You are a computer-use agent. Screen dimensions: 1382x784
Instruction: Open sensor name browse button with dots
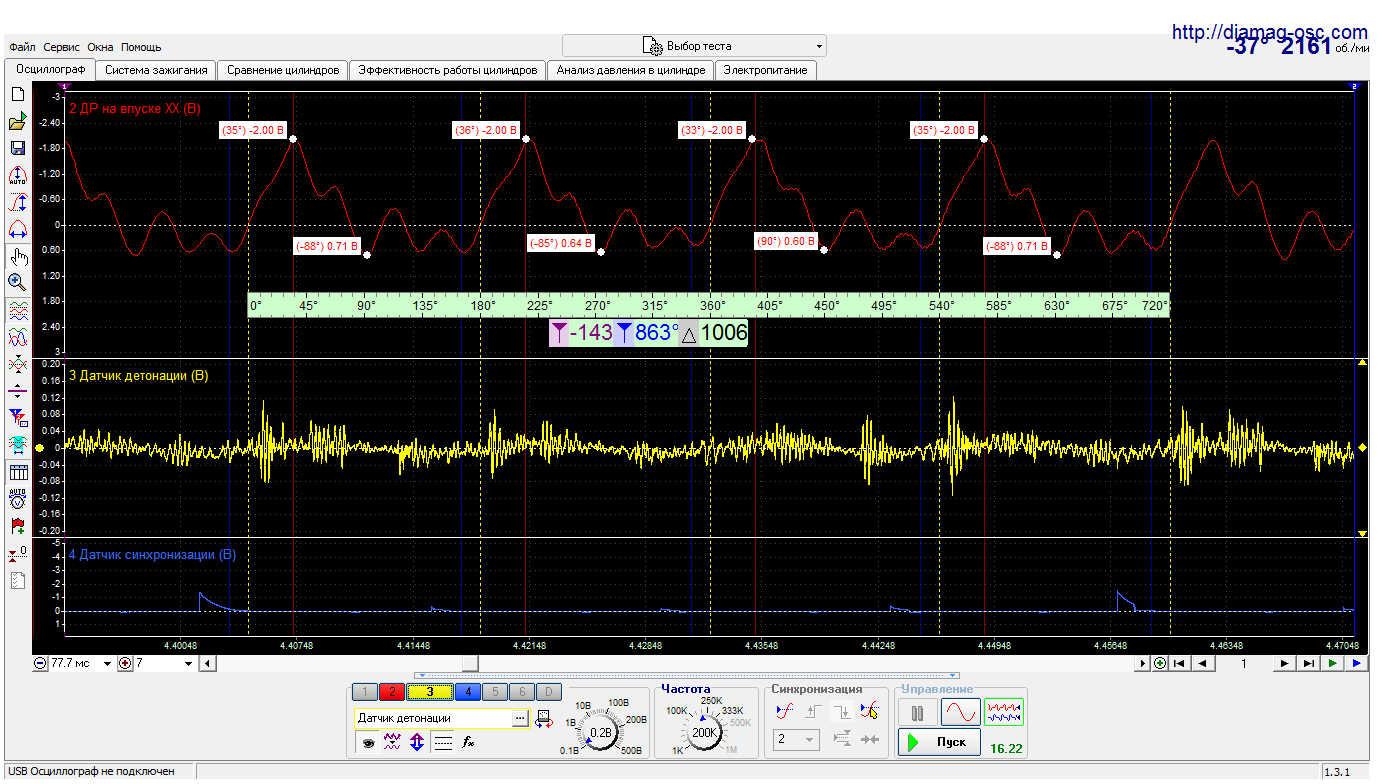(x=520, y=718)
